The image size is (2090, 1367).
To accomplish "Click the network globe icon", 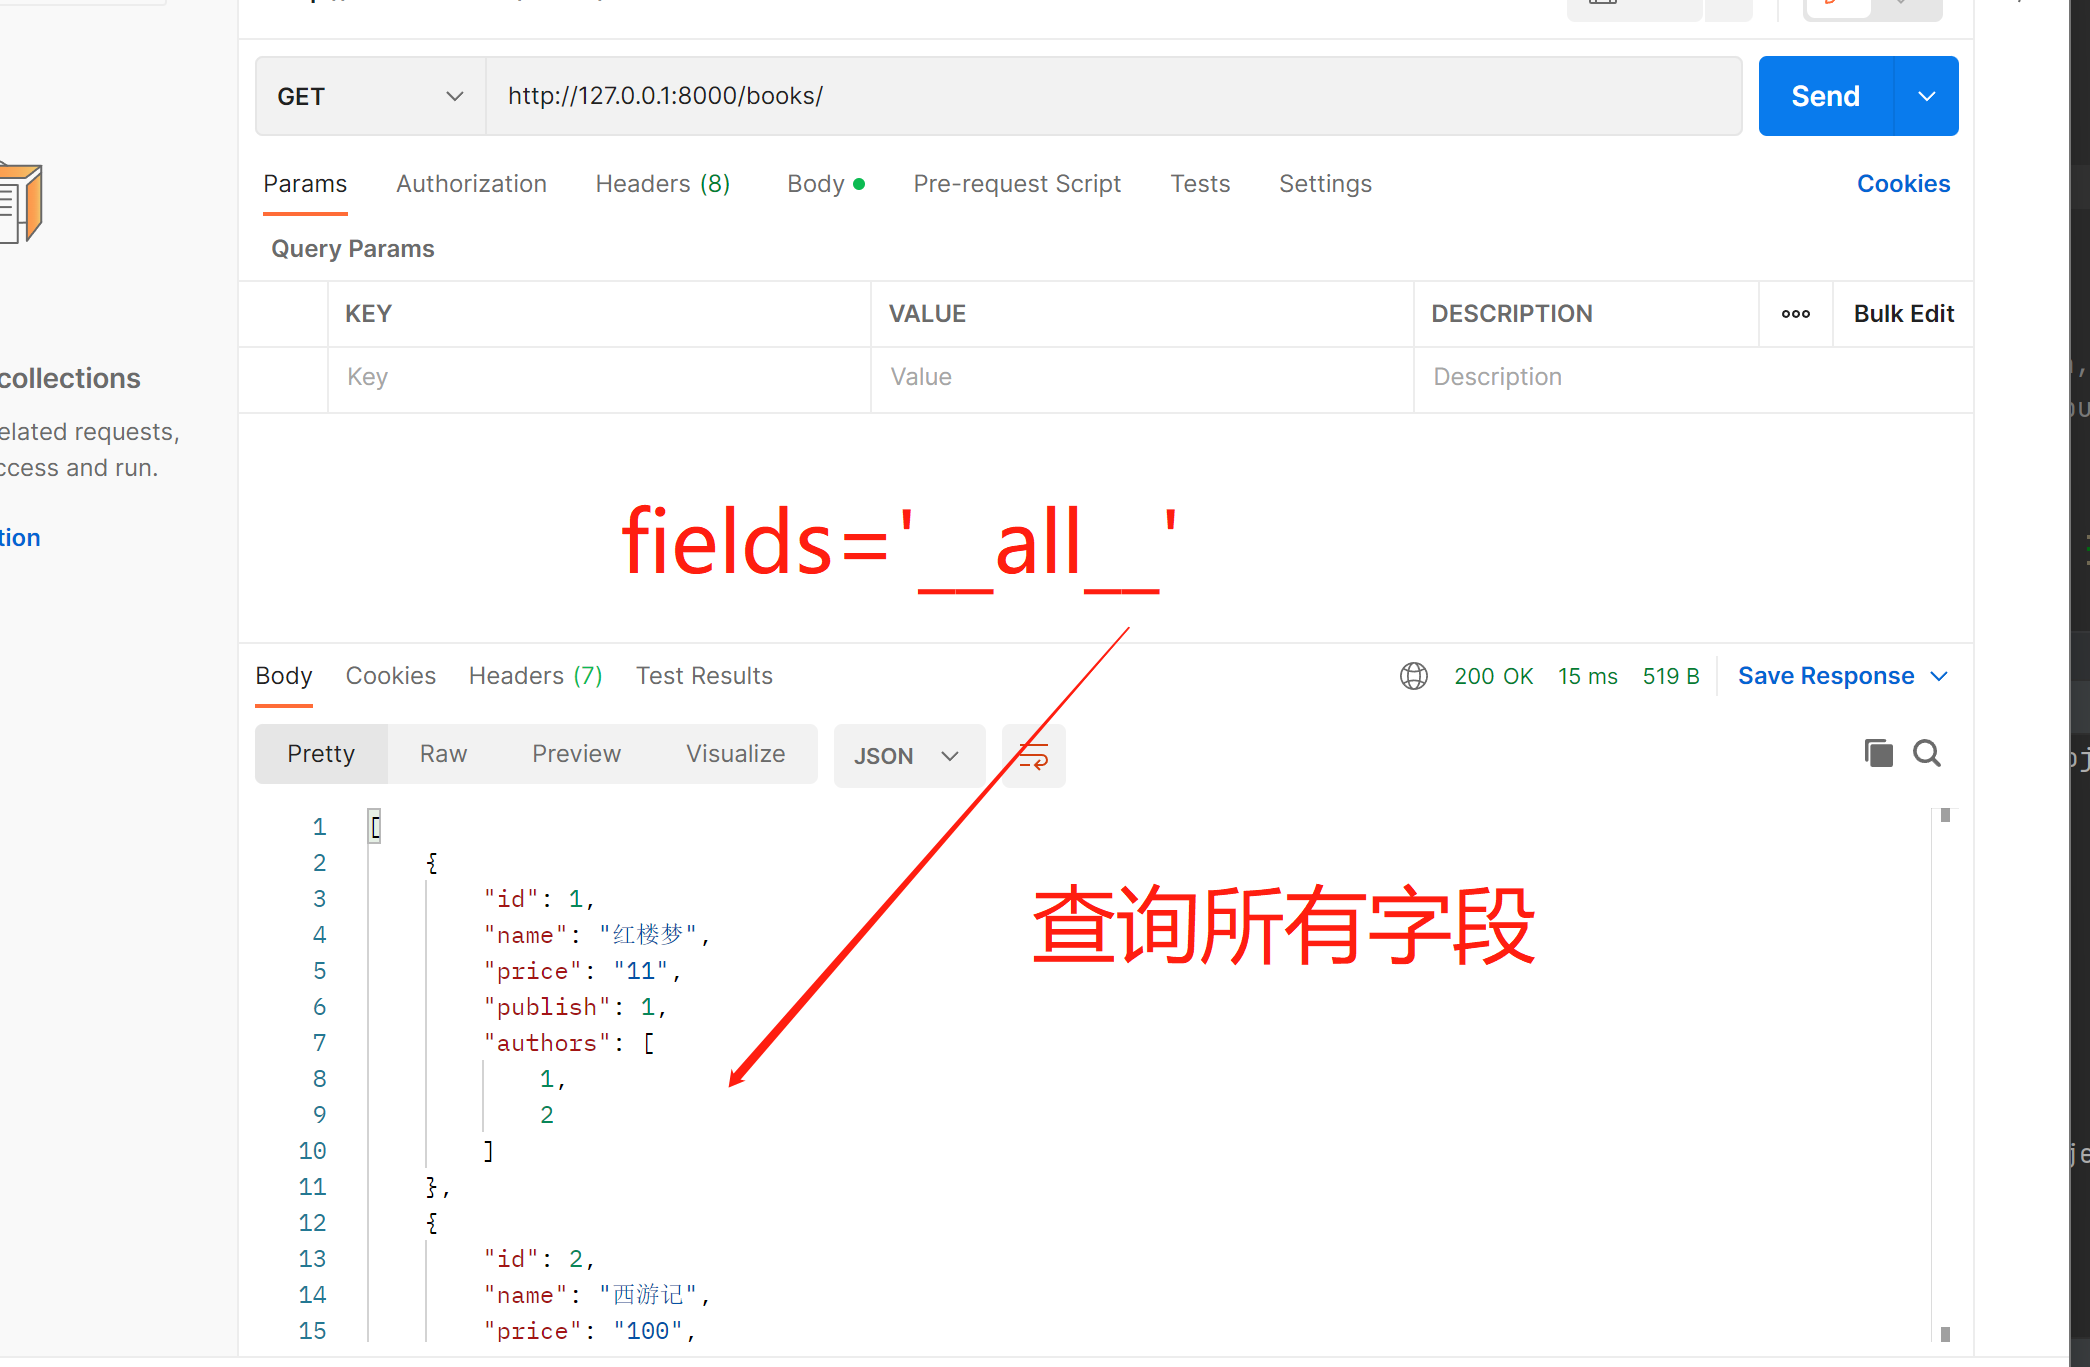I will pyautogui.click(x=1413, y=676).
